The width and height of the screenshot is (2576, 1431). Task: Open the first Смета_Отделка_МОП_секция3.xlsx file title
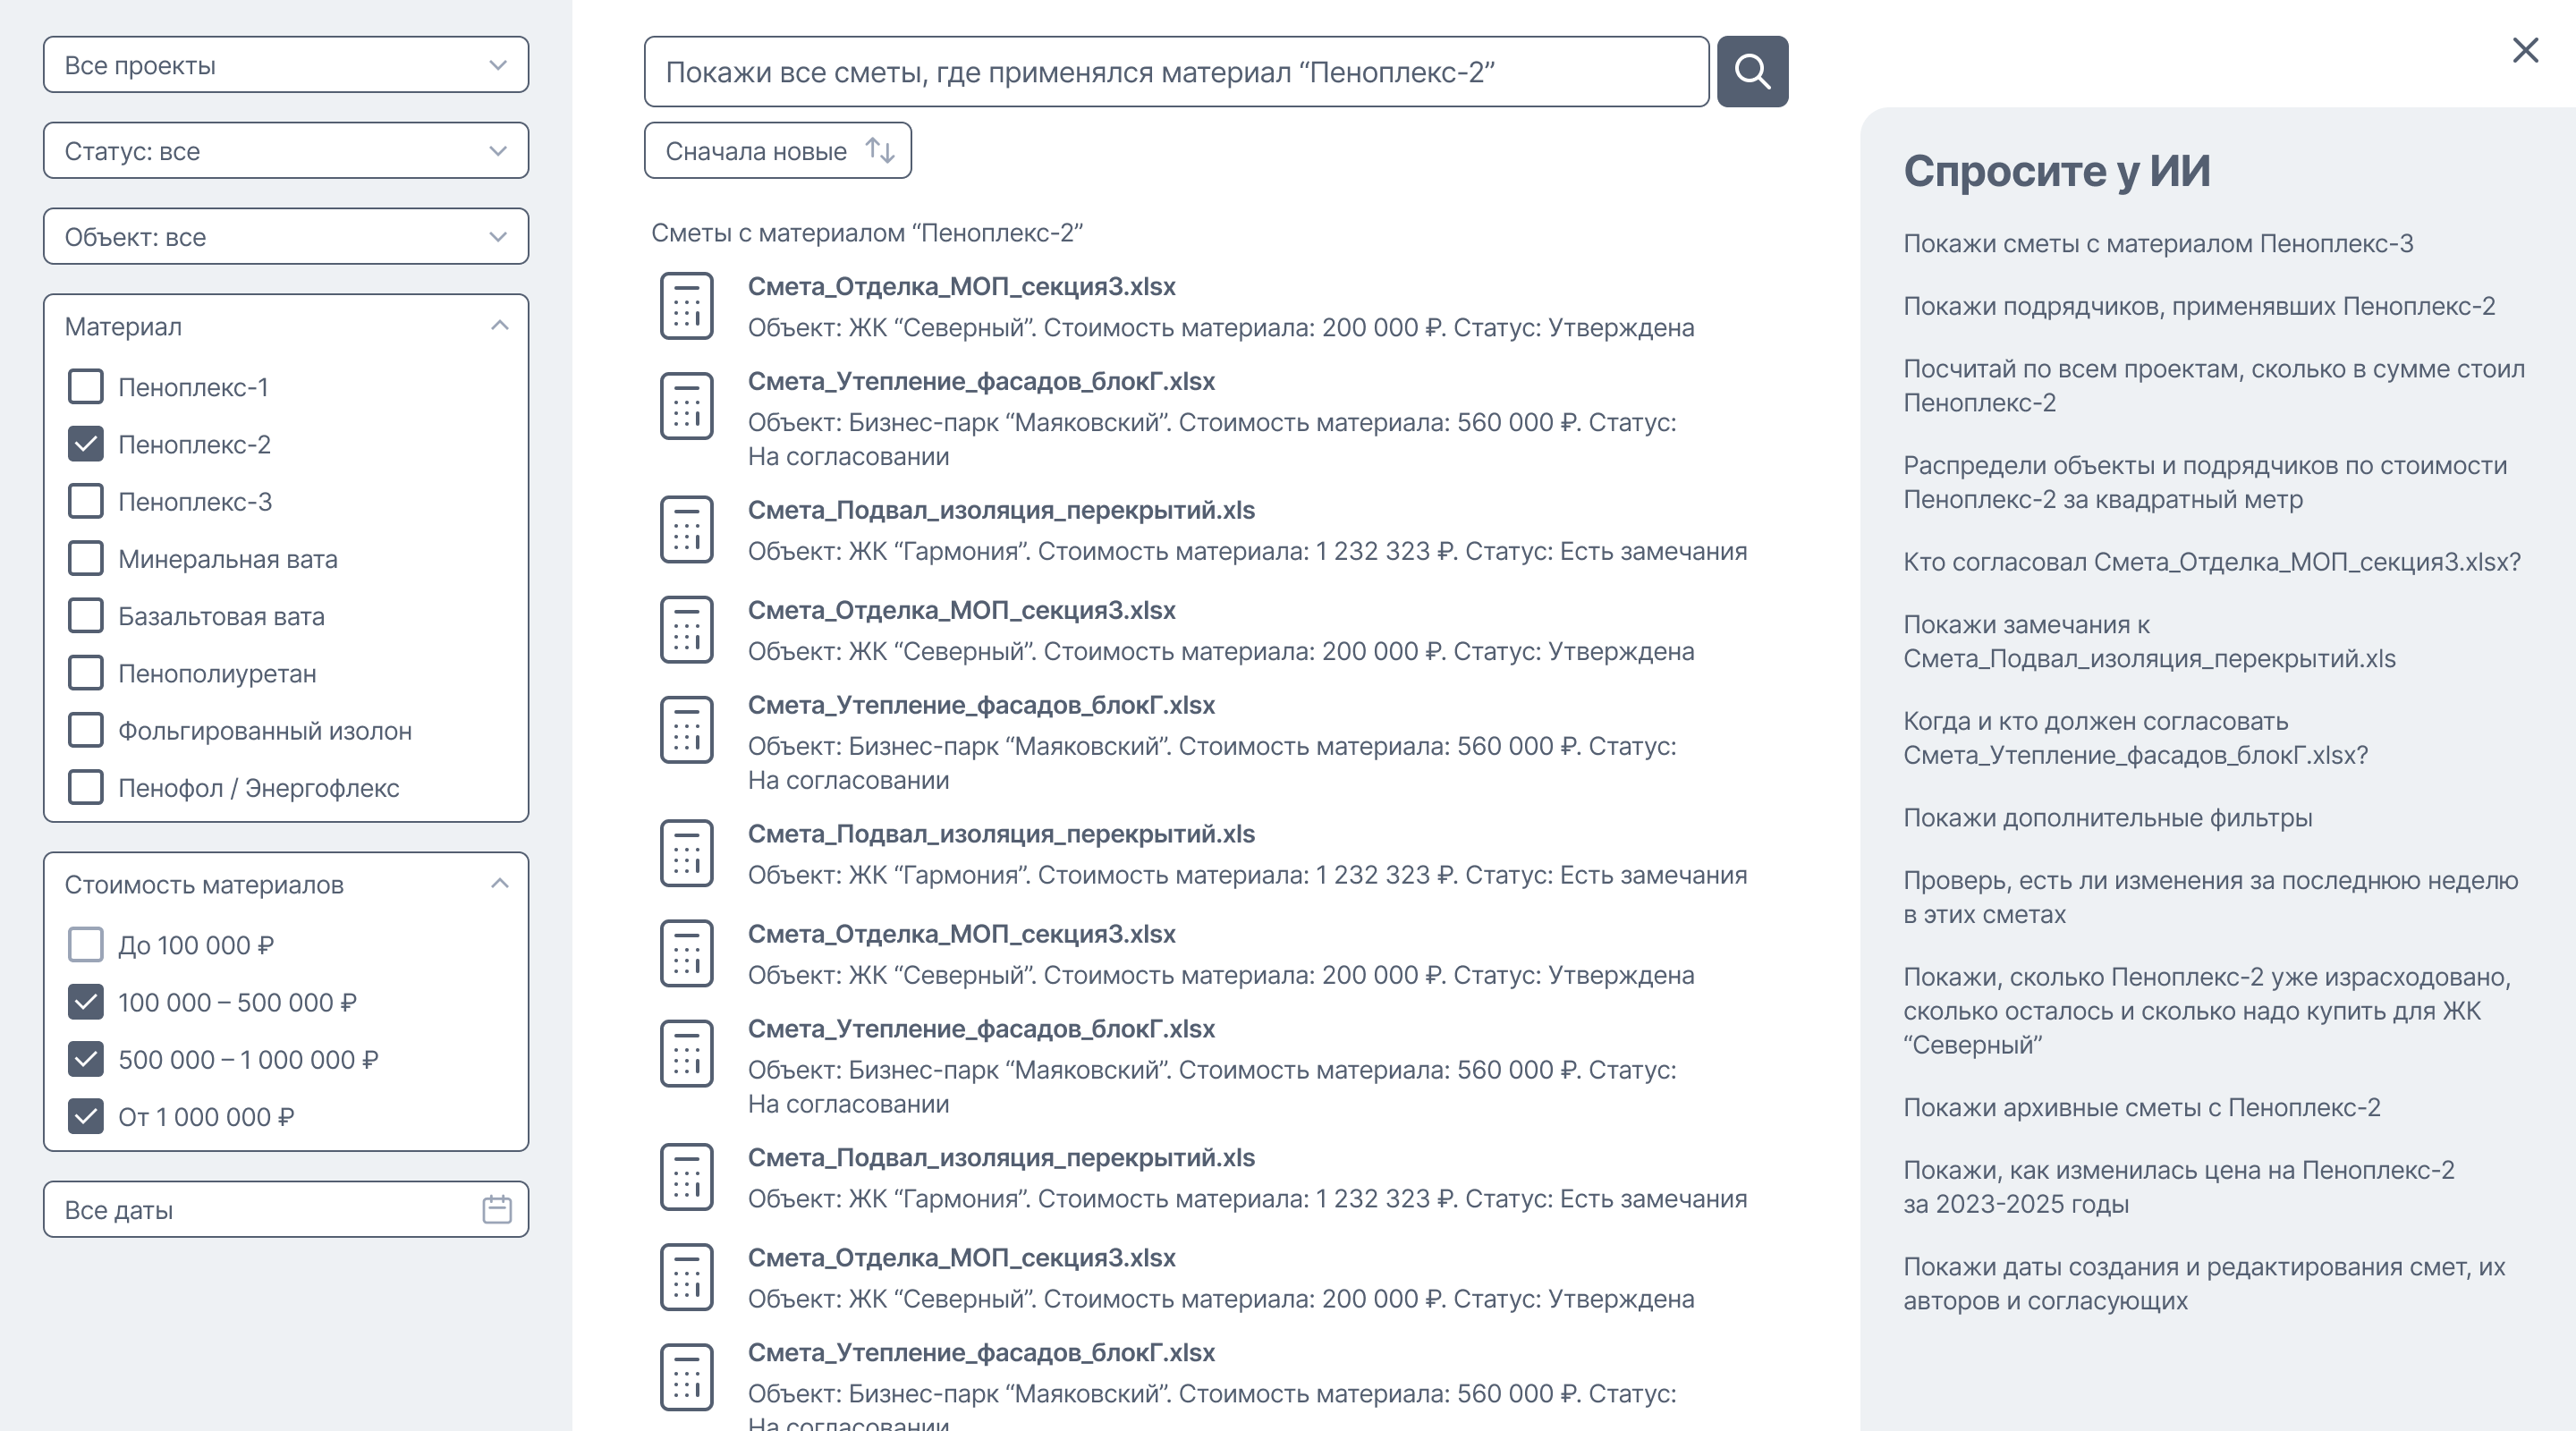click(x=961, y=287)
